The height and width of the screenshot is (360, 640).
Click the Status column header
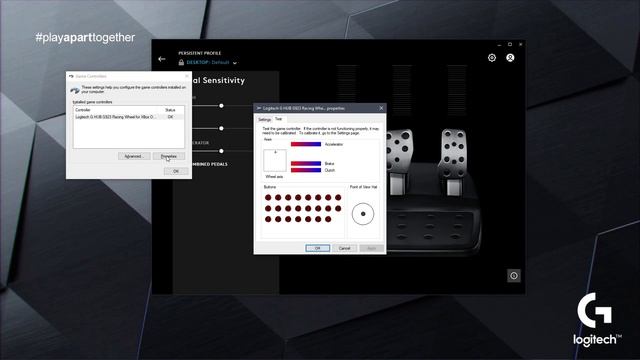pos(170,110)
